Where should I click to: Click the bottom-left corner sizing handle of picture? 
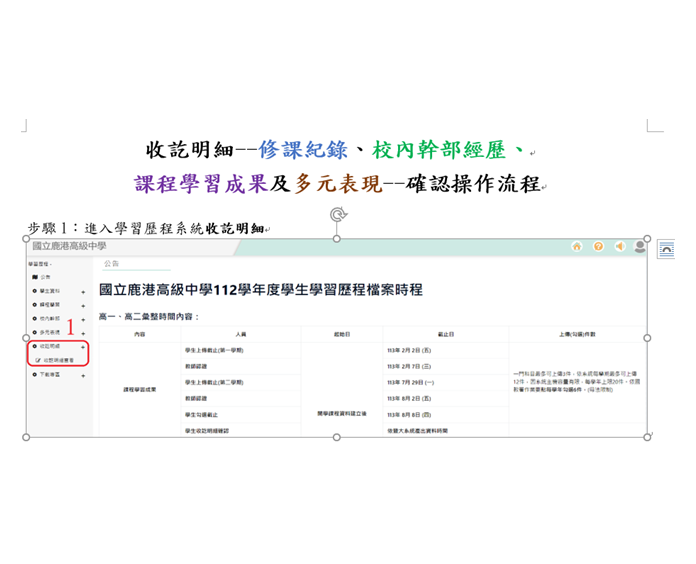coord(26,437)
